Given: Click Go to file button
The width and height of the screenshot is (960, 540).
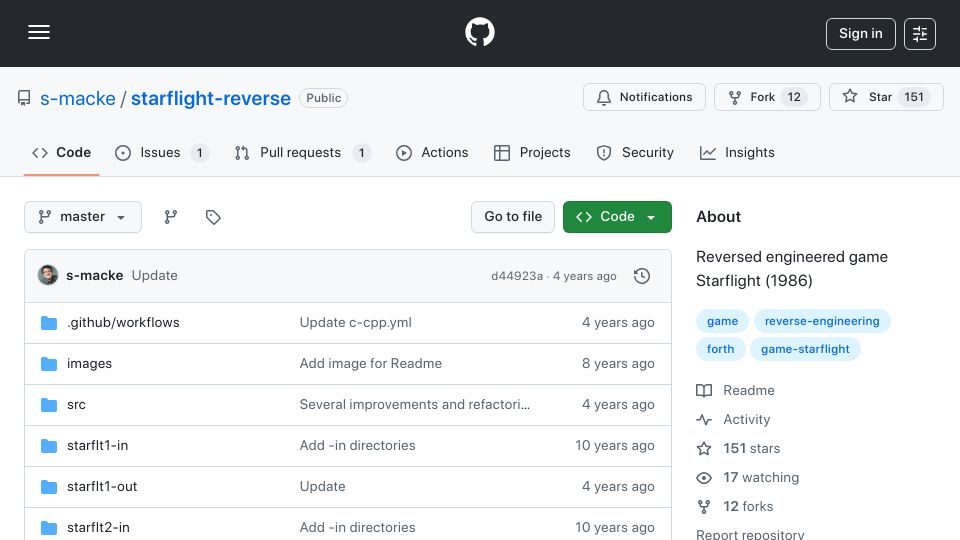Looking at the screenshot, I should tap(513, 217).
